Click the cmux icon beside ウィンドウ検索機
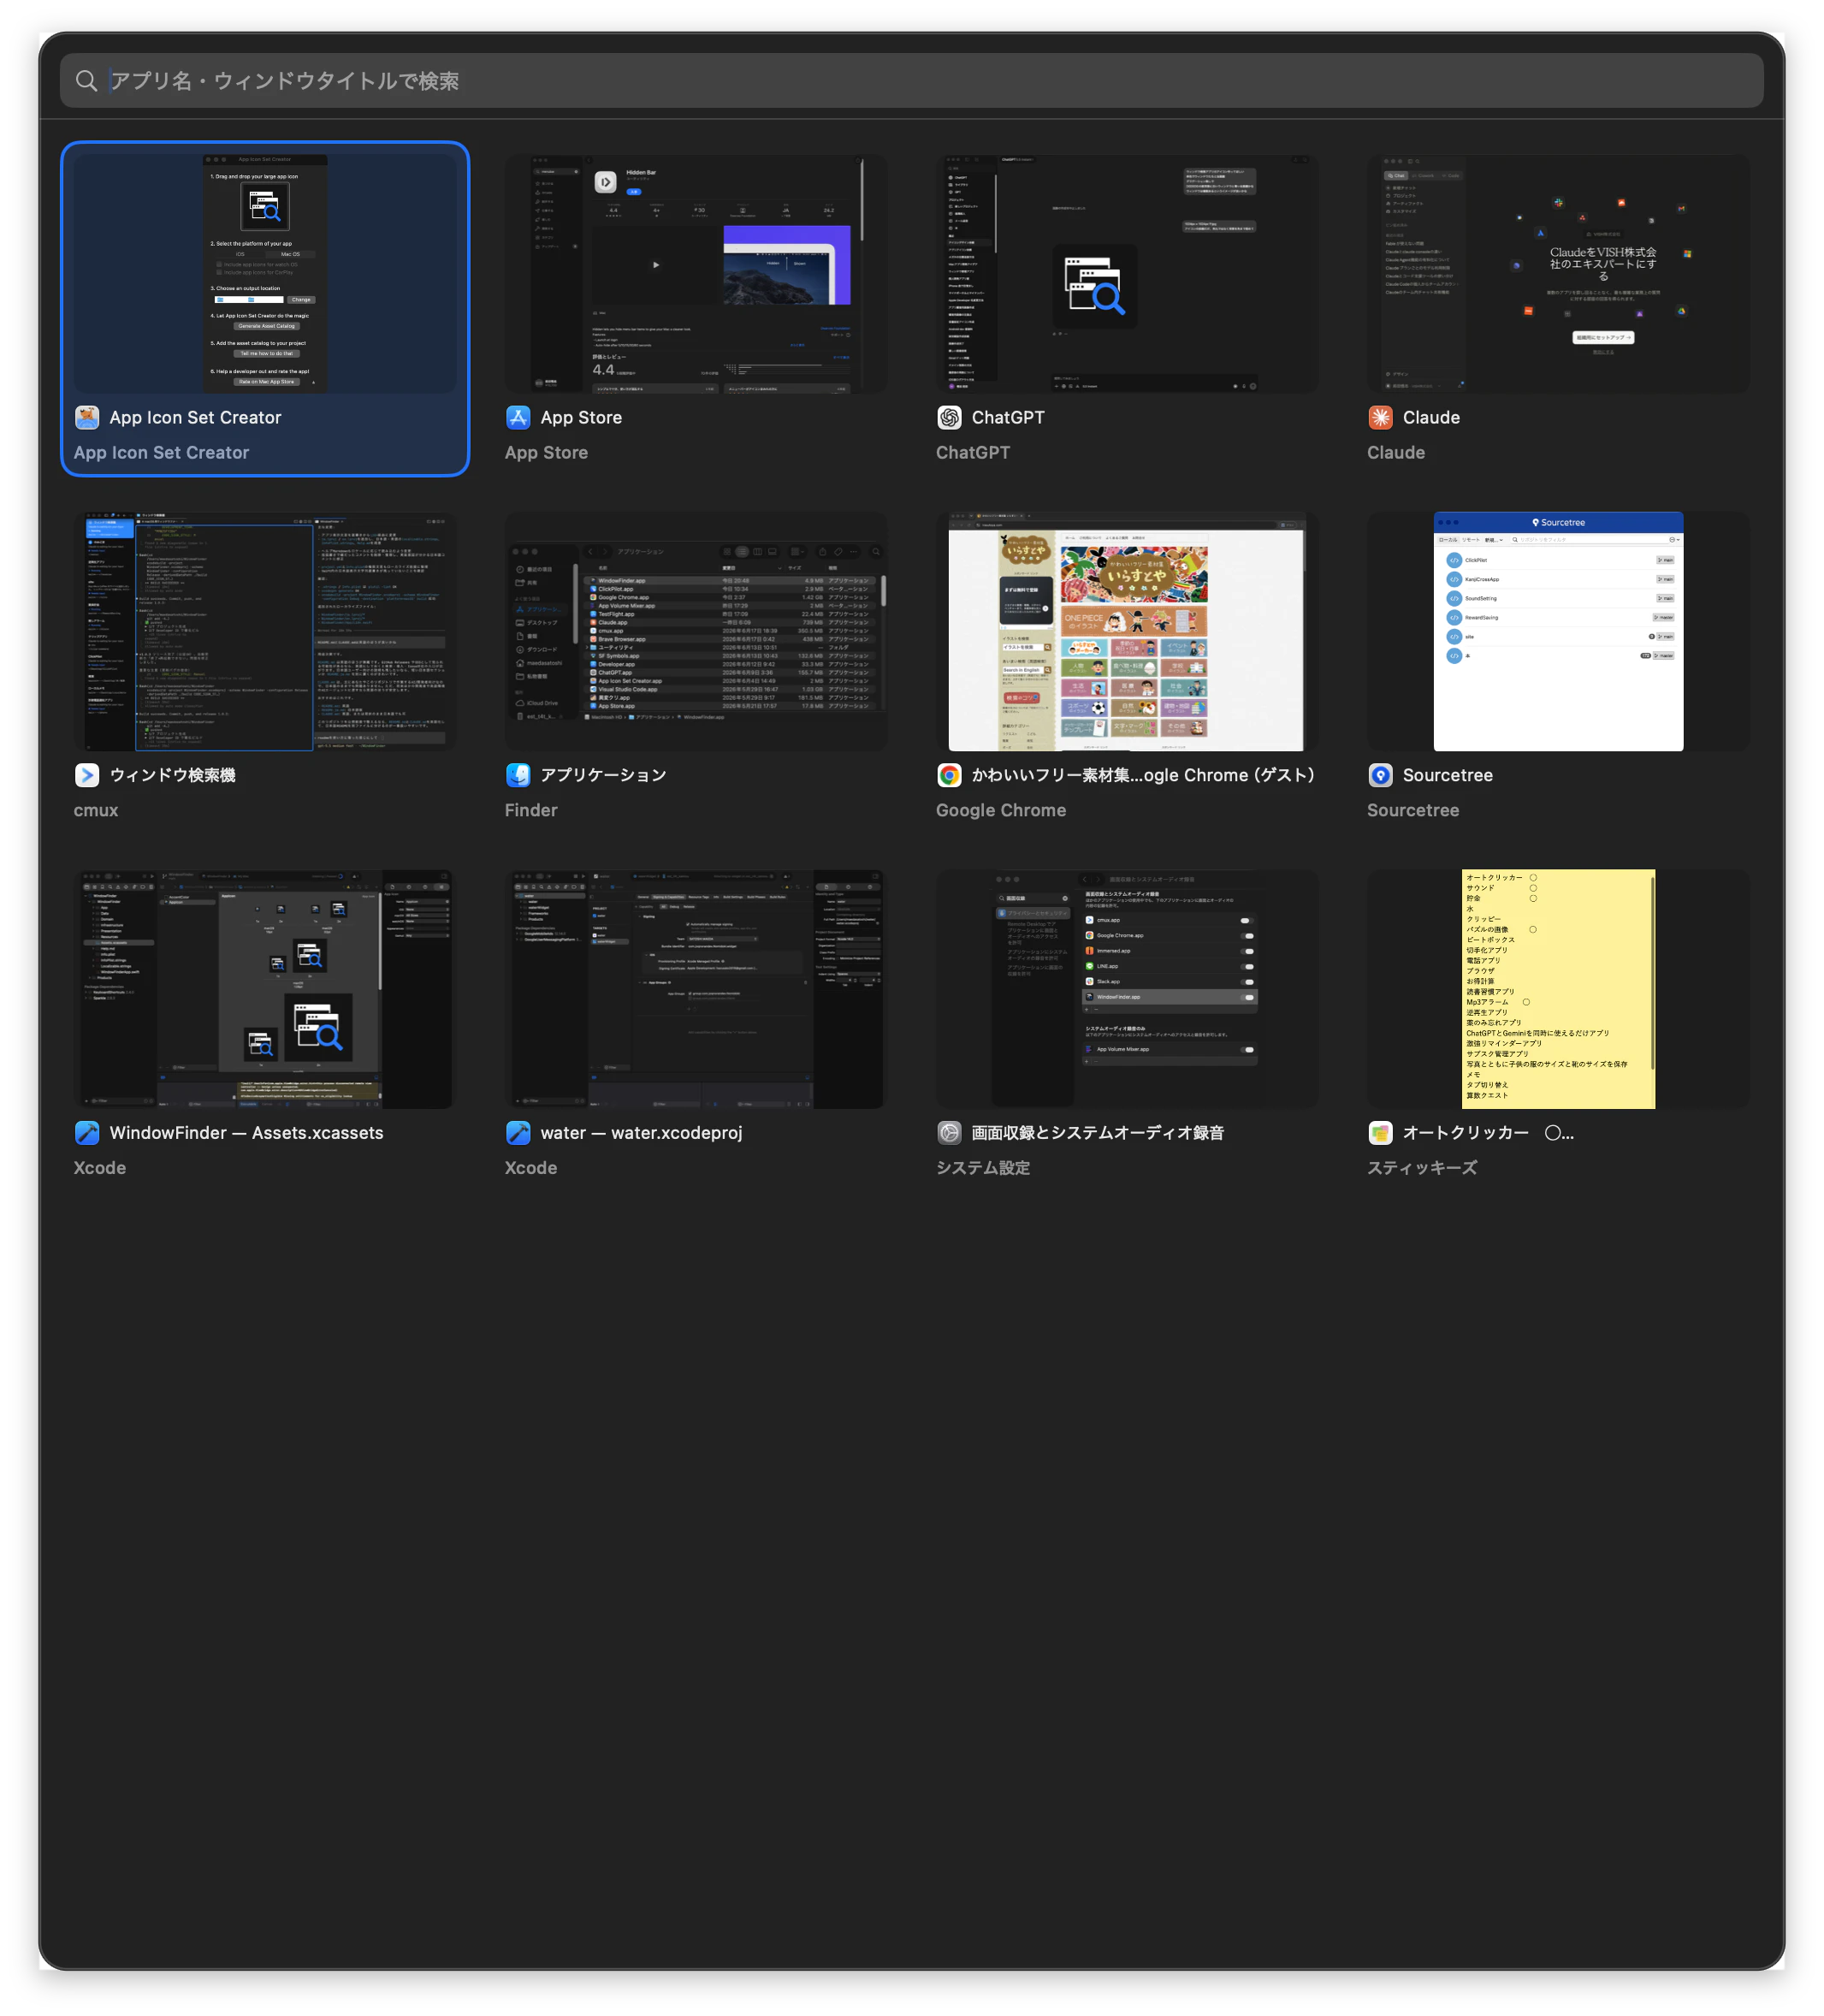 click(x=87, y=775)
